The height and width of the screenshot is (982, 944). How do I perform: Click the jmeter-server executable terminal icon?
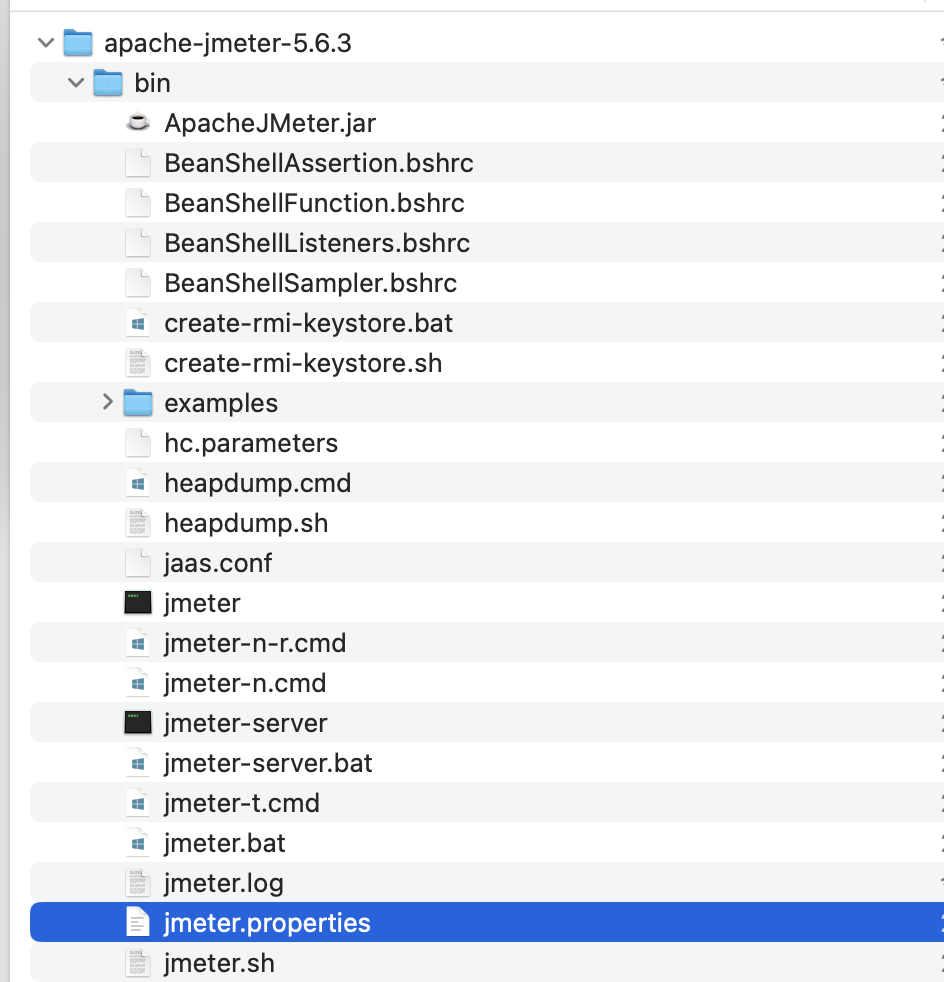138,723
